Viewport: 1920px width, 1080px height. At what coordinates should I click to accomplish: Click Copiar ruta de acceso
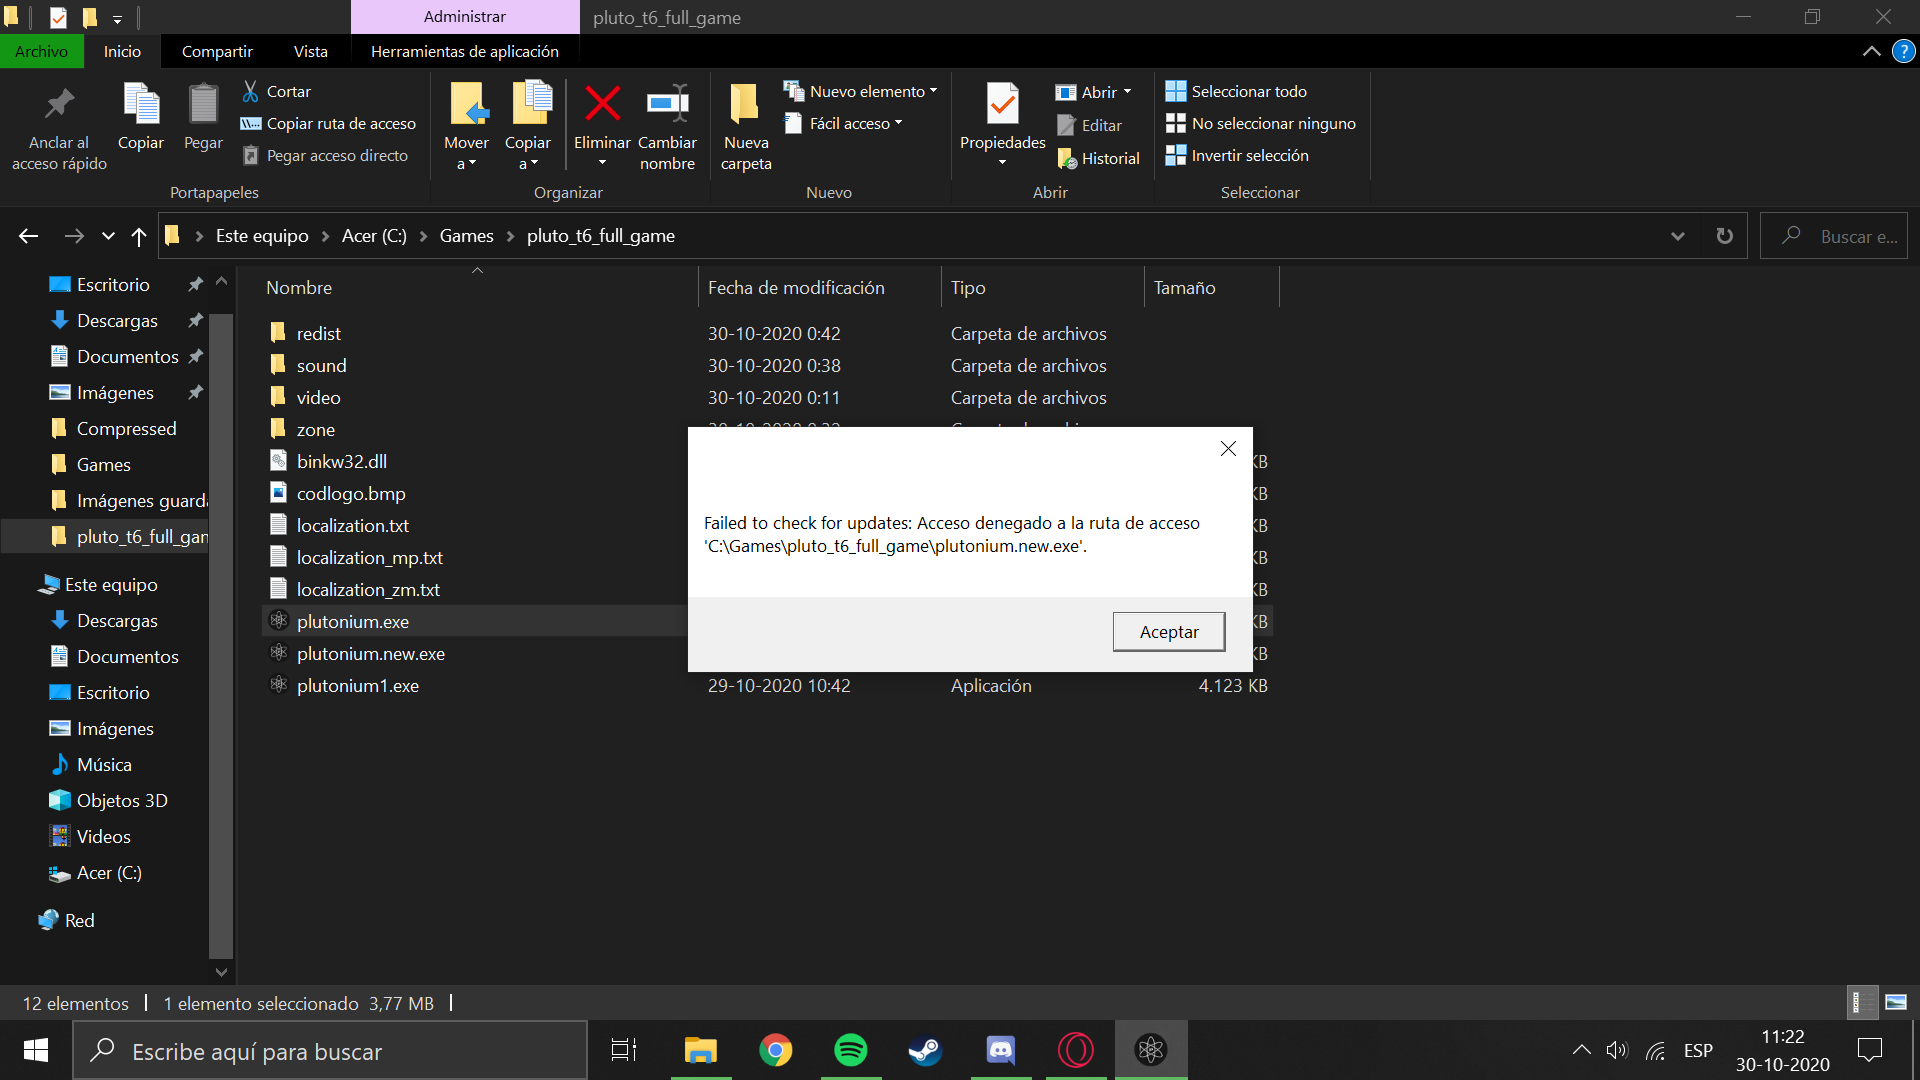(328, 123)
